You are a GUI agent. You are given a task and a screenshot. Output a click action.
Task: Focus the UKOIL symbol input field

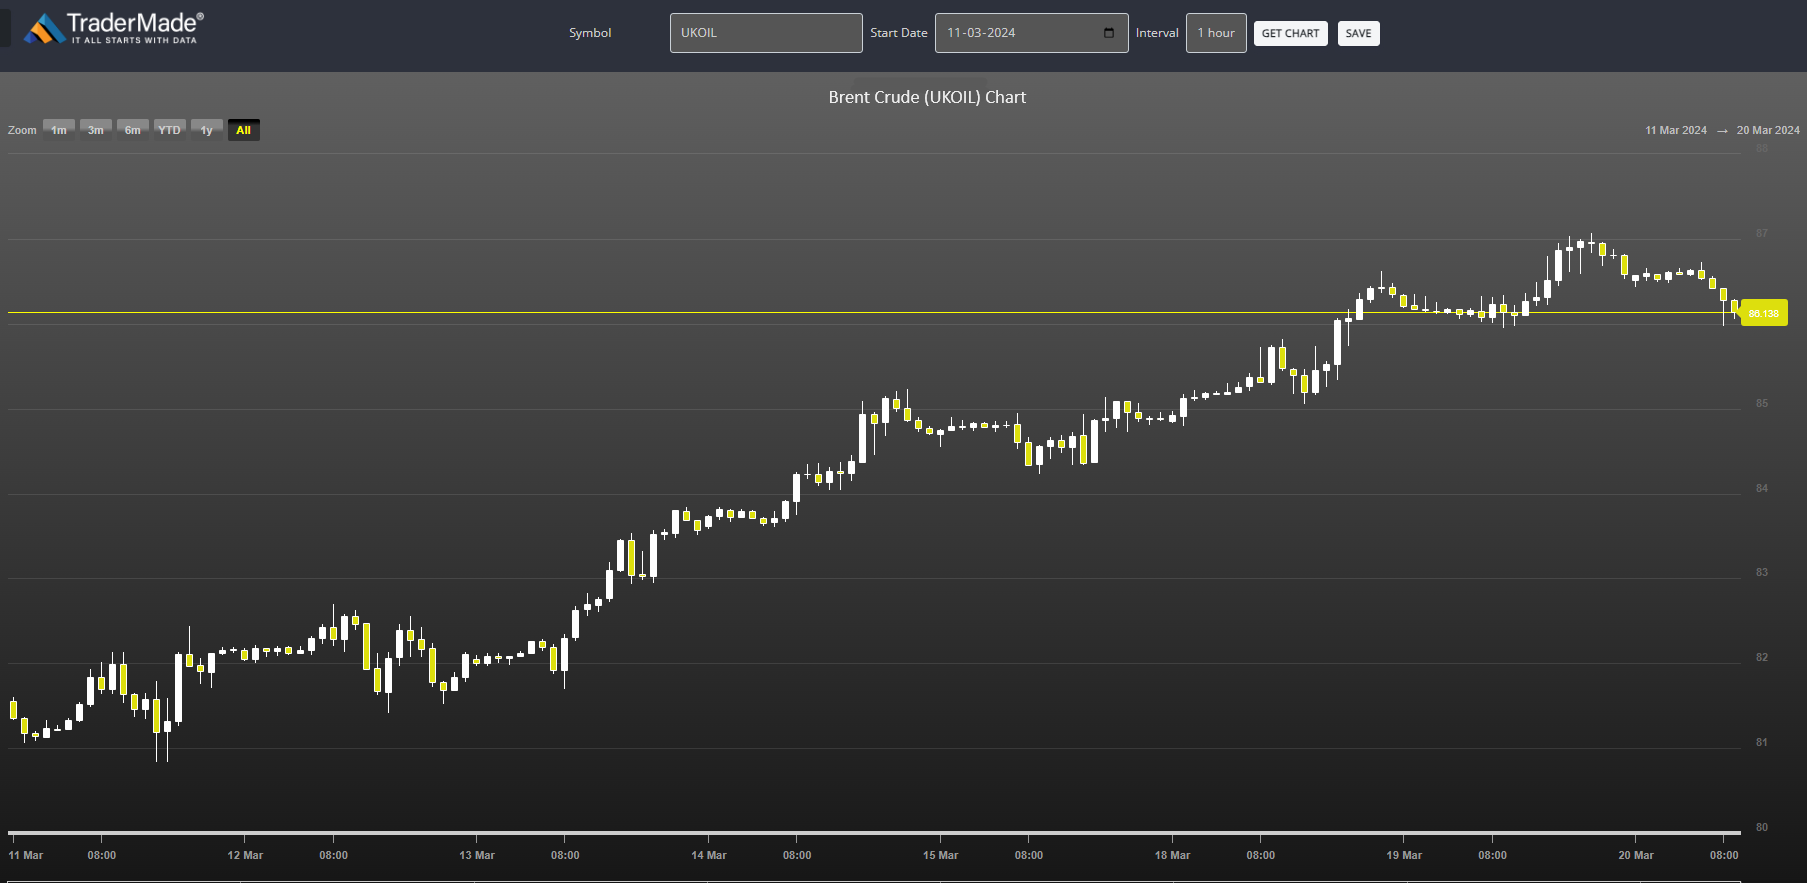point(766,33)
